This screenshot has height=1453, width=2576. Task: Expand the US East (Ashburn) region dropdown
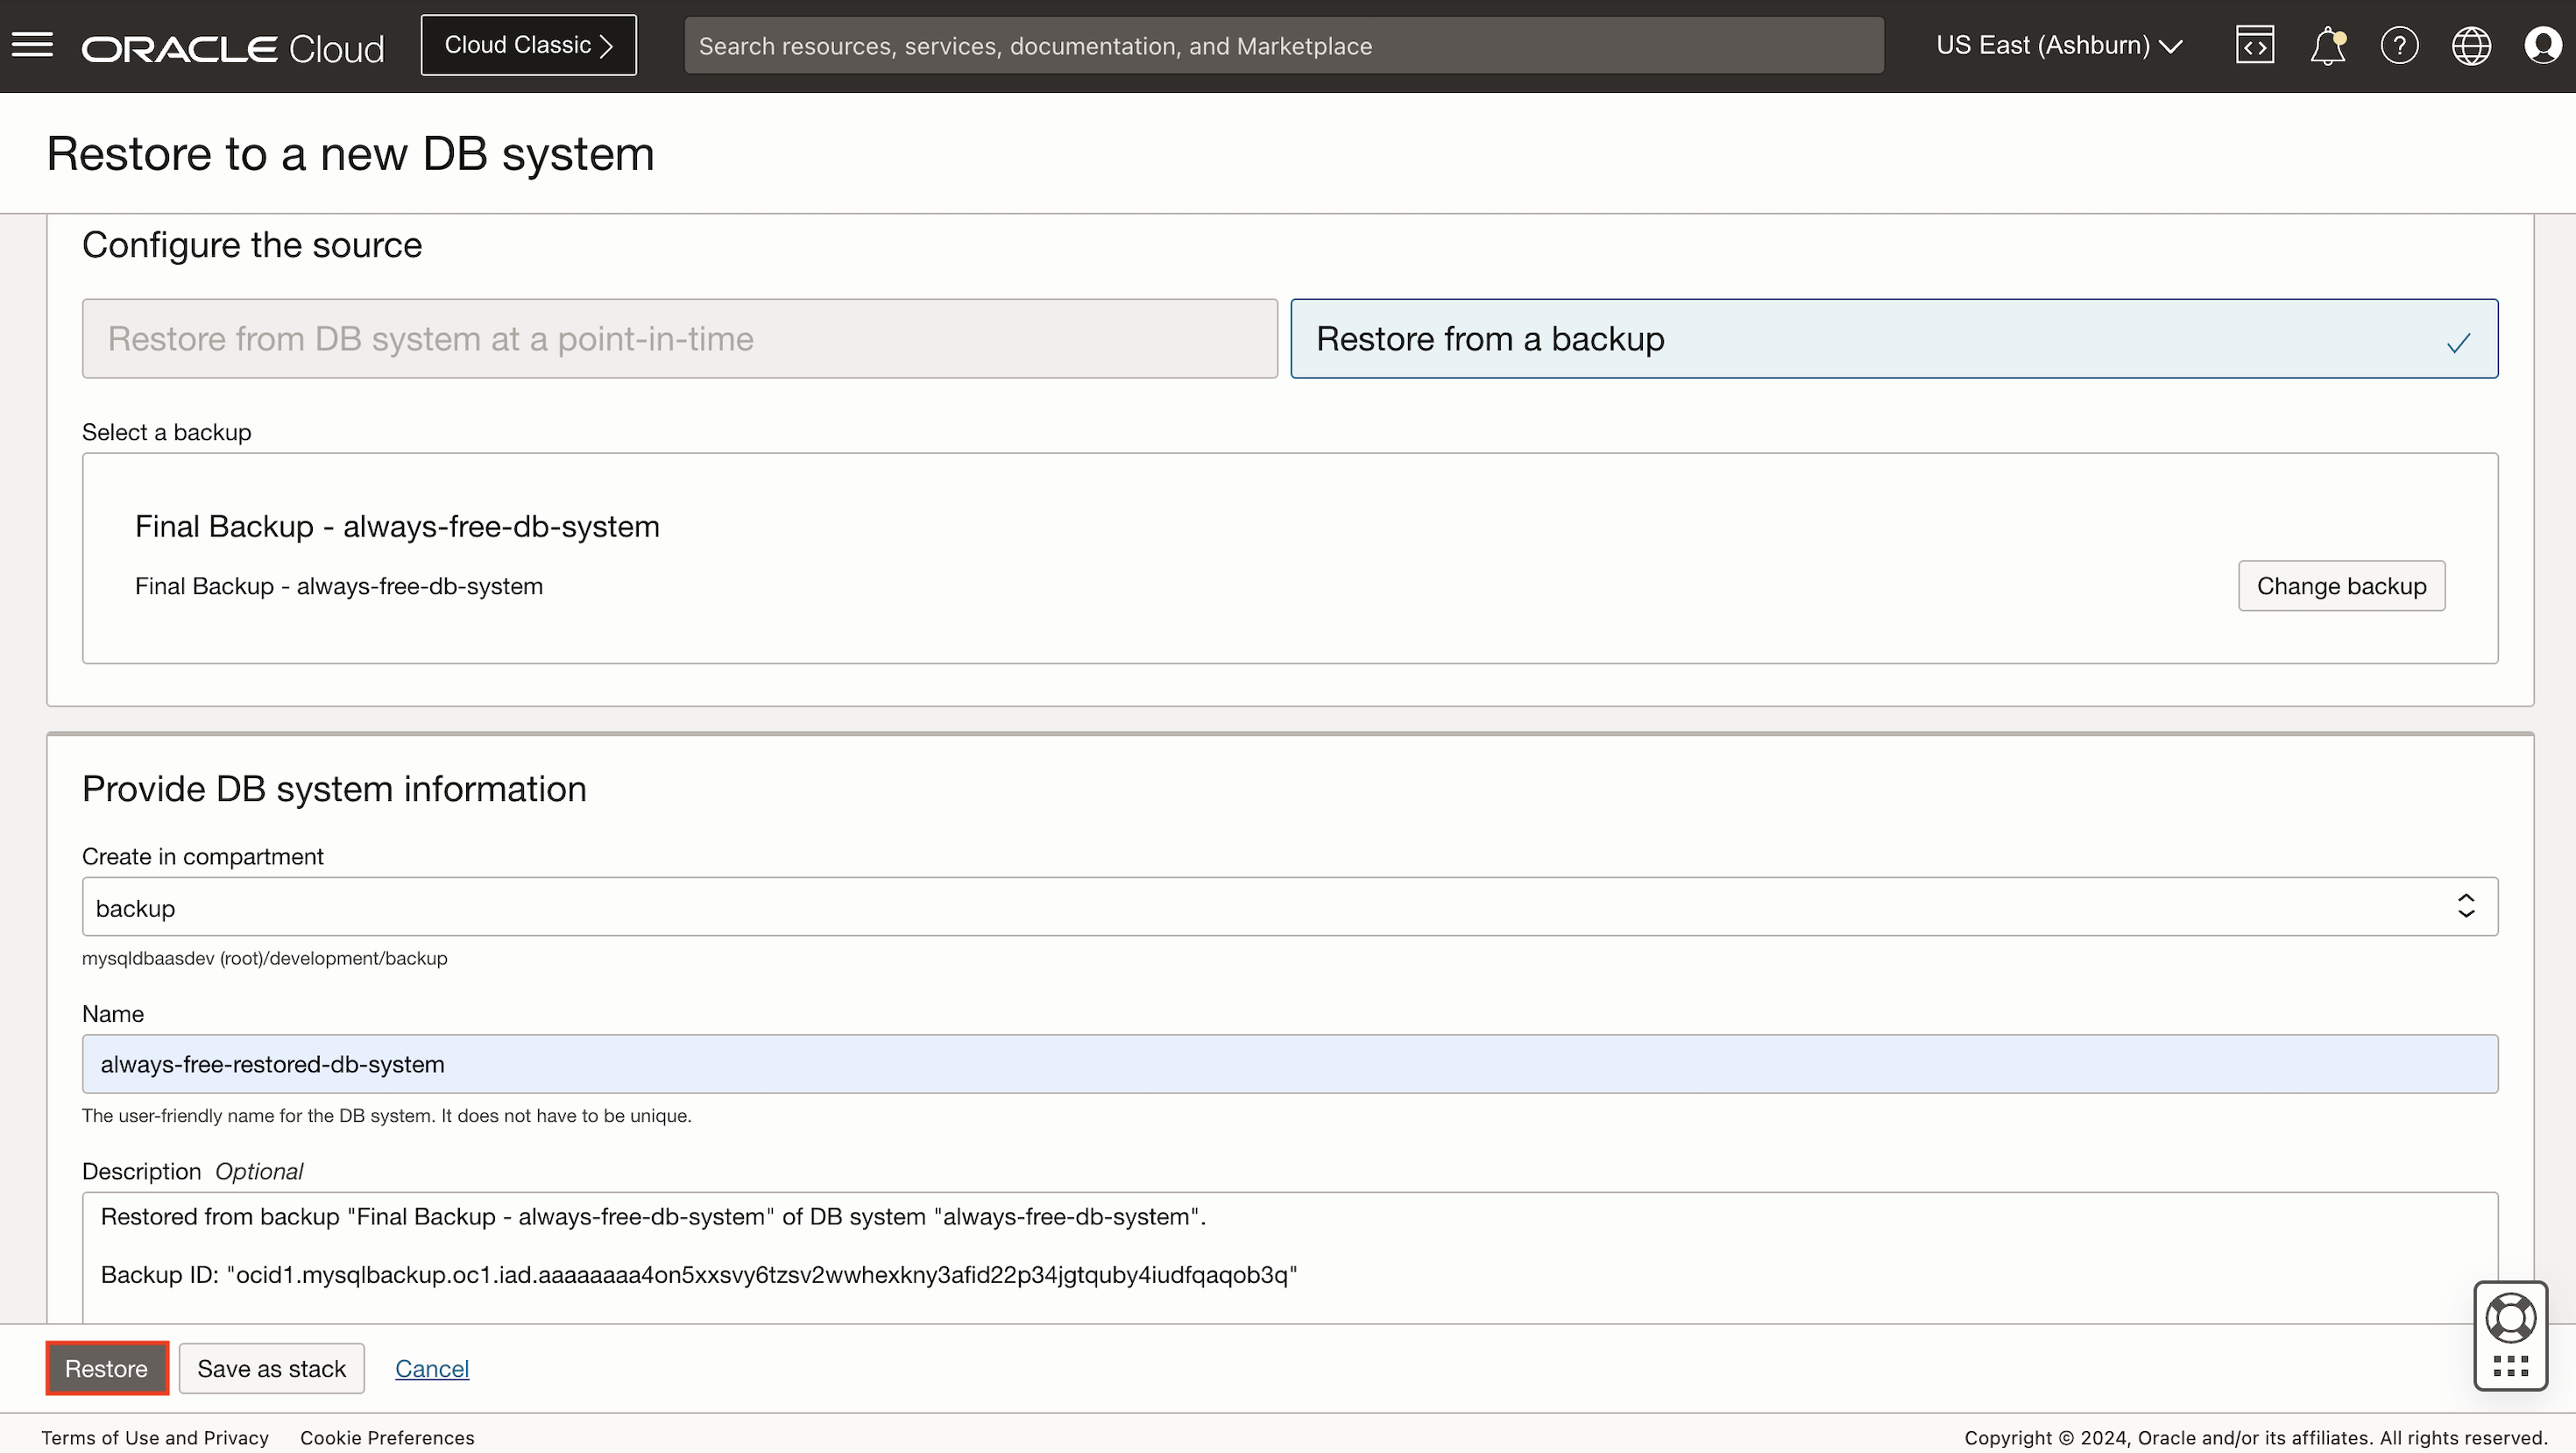(x=2059, y=45)
